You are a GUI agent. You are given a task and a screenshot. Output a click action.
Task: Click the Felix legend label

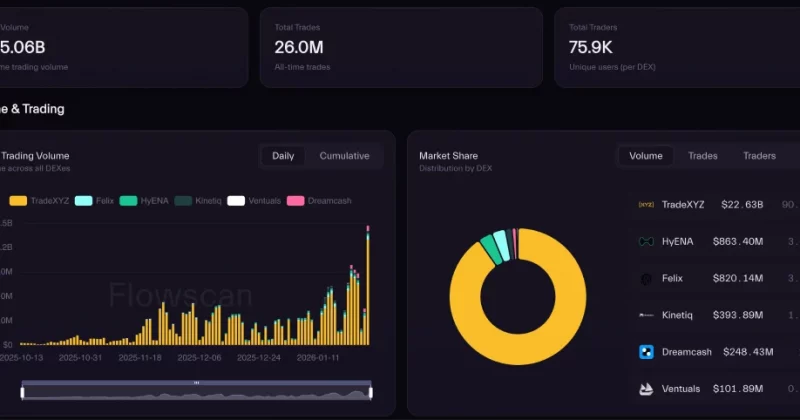[x=105, y=201]
